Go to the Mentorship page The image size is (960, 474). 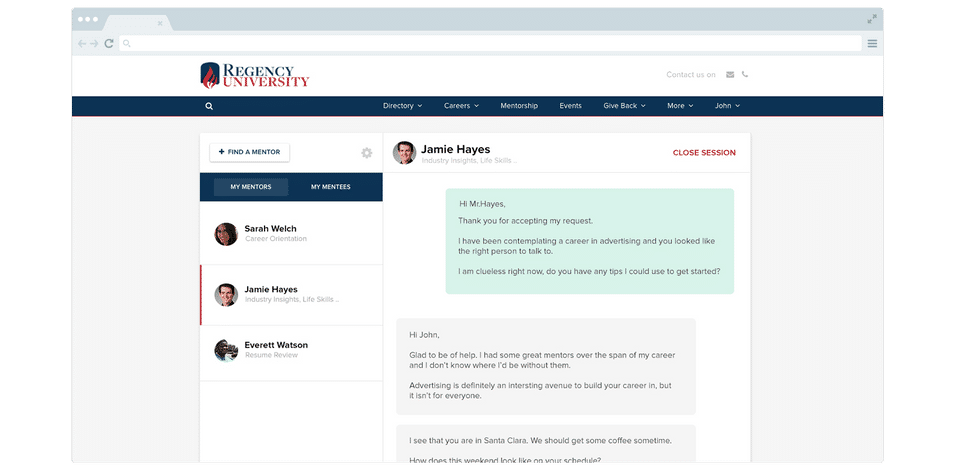[519, 106]
